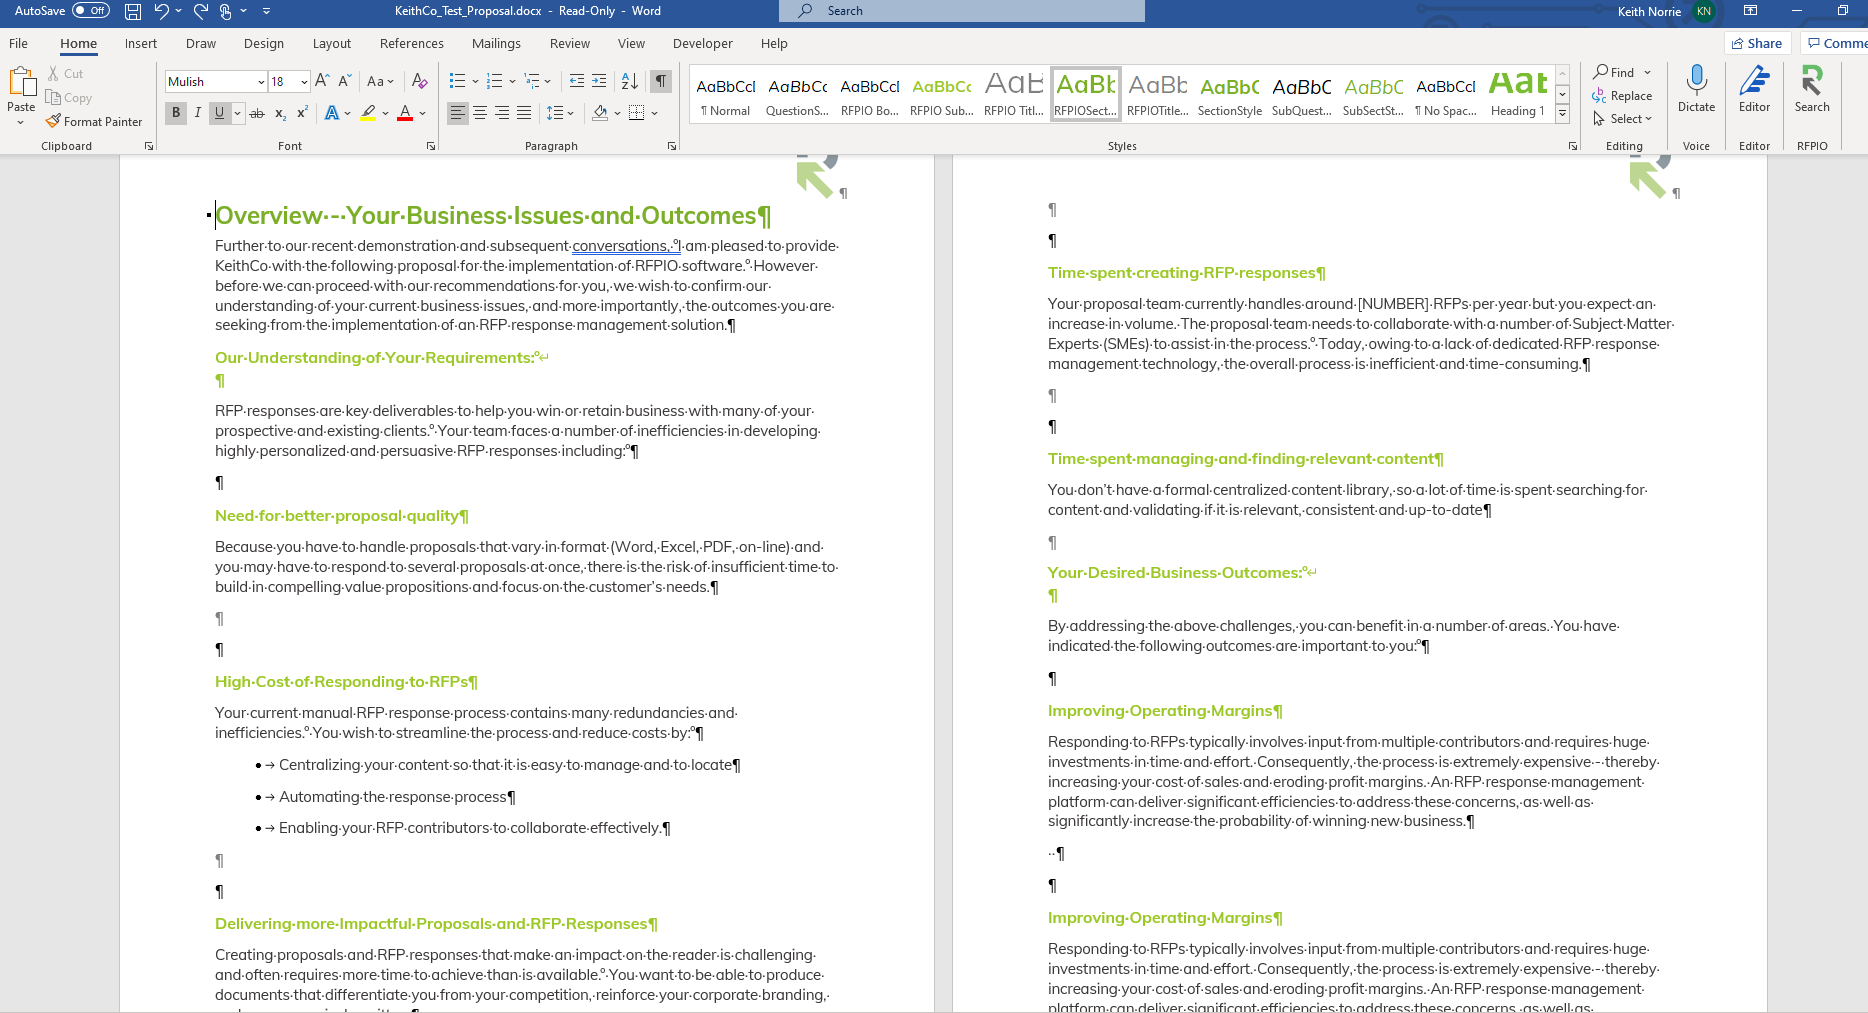Toggle Strikethrough formatting
The height and width of the screenshot is (1013, 1868).
[x=257, y=113]
